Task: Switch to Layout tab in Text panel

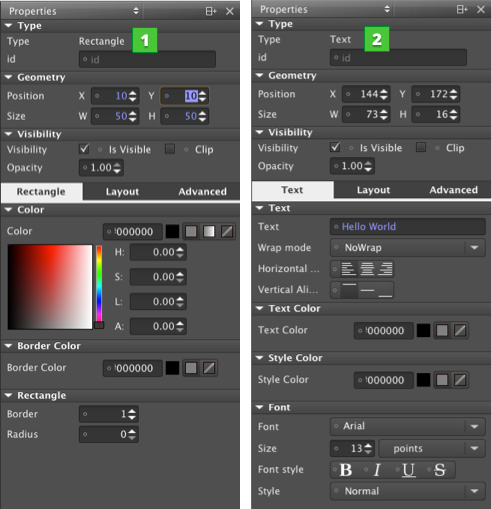Action: 373,190
